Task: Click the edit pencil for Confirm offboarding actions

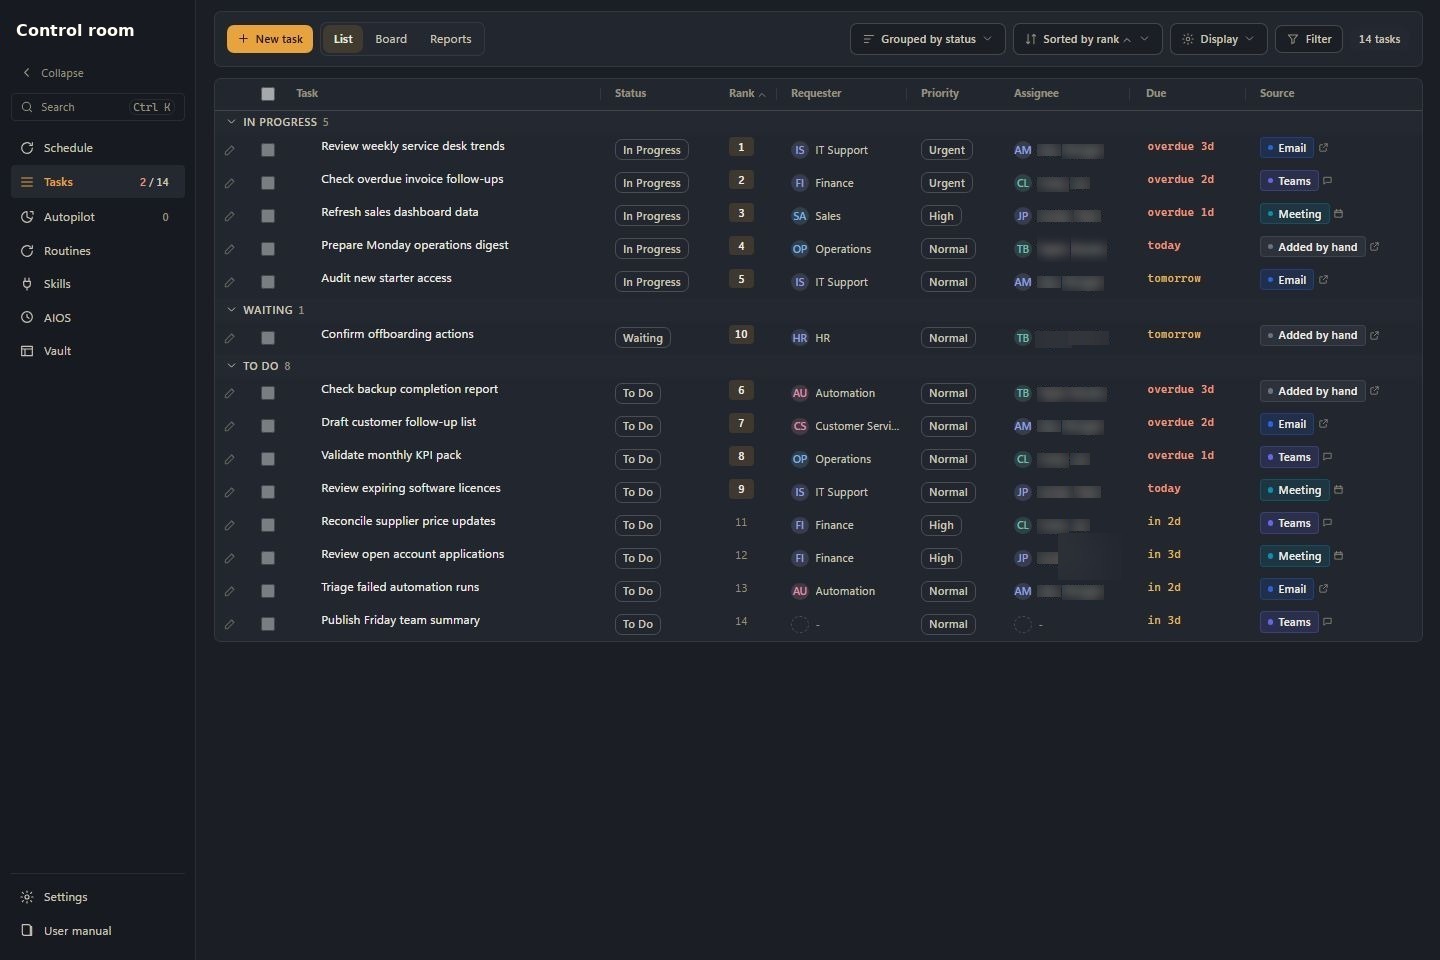Action: [x=229, y=338]
